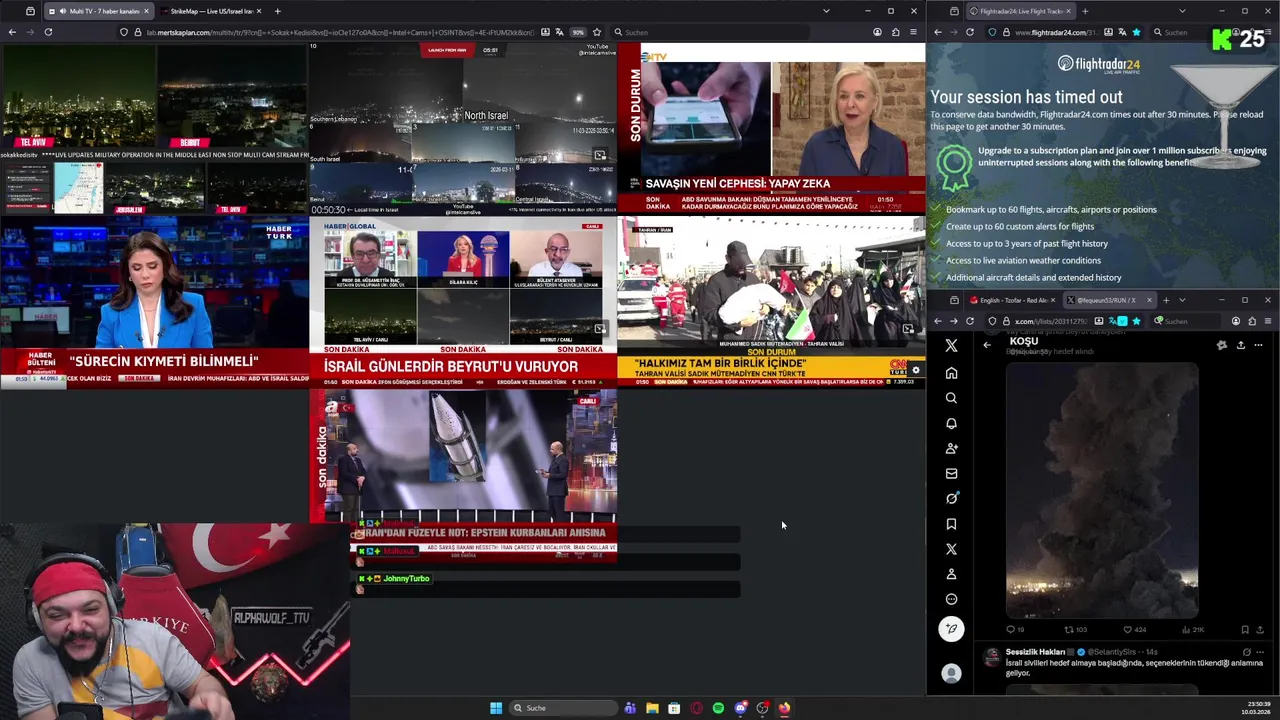Click the Flightradar24 logo
The height and width of the screenshot is (720, 1280).
coord(1099,64)
